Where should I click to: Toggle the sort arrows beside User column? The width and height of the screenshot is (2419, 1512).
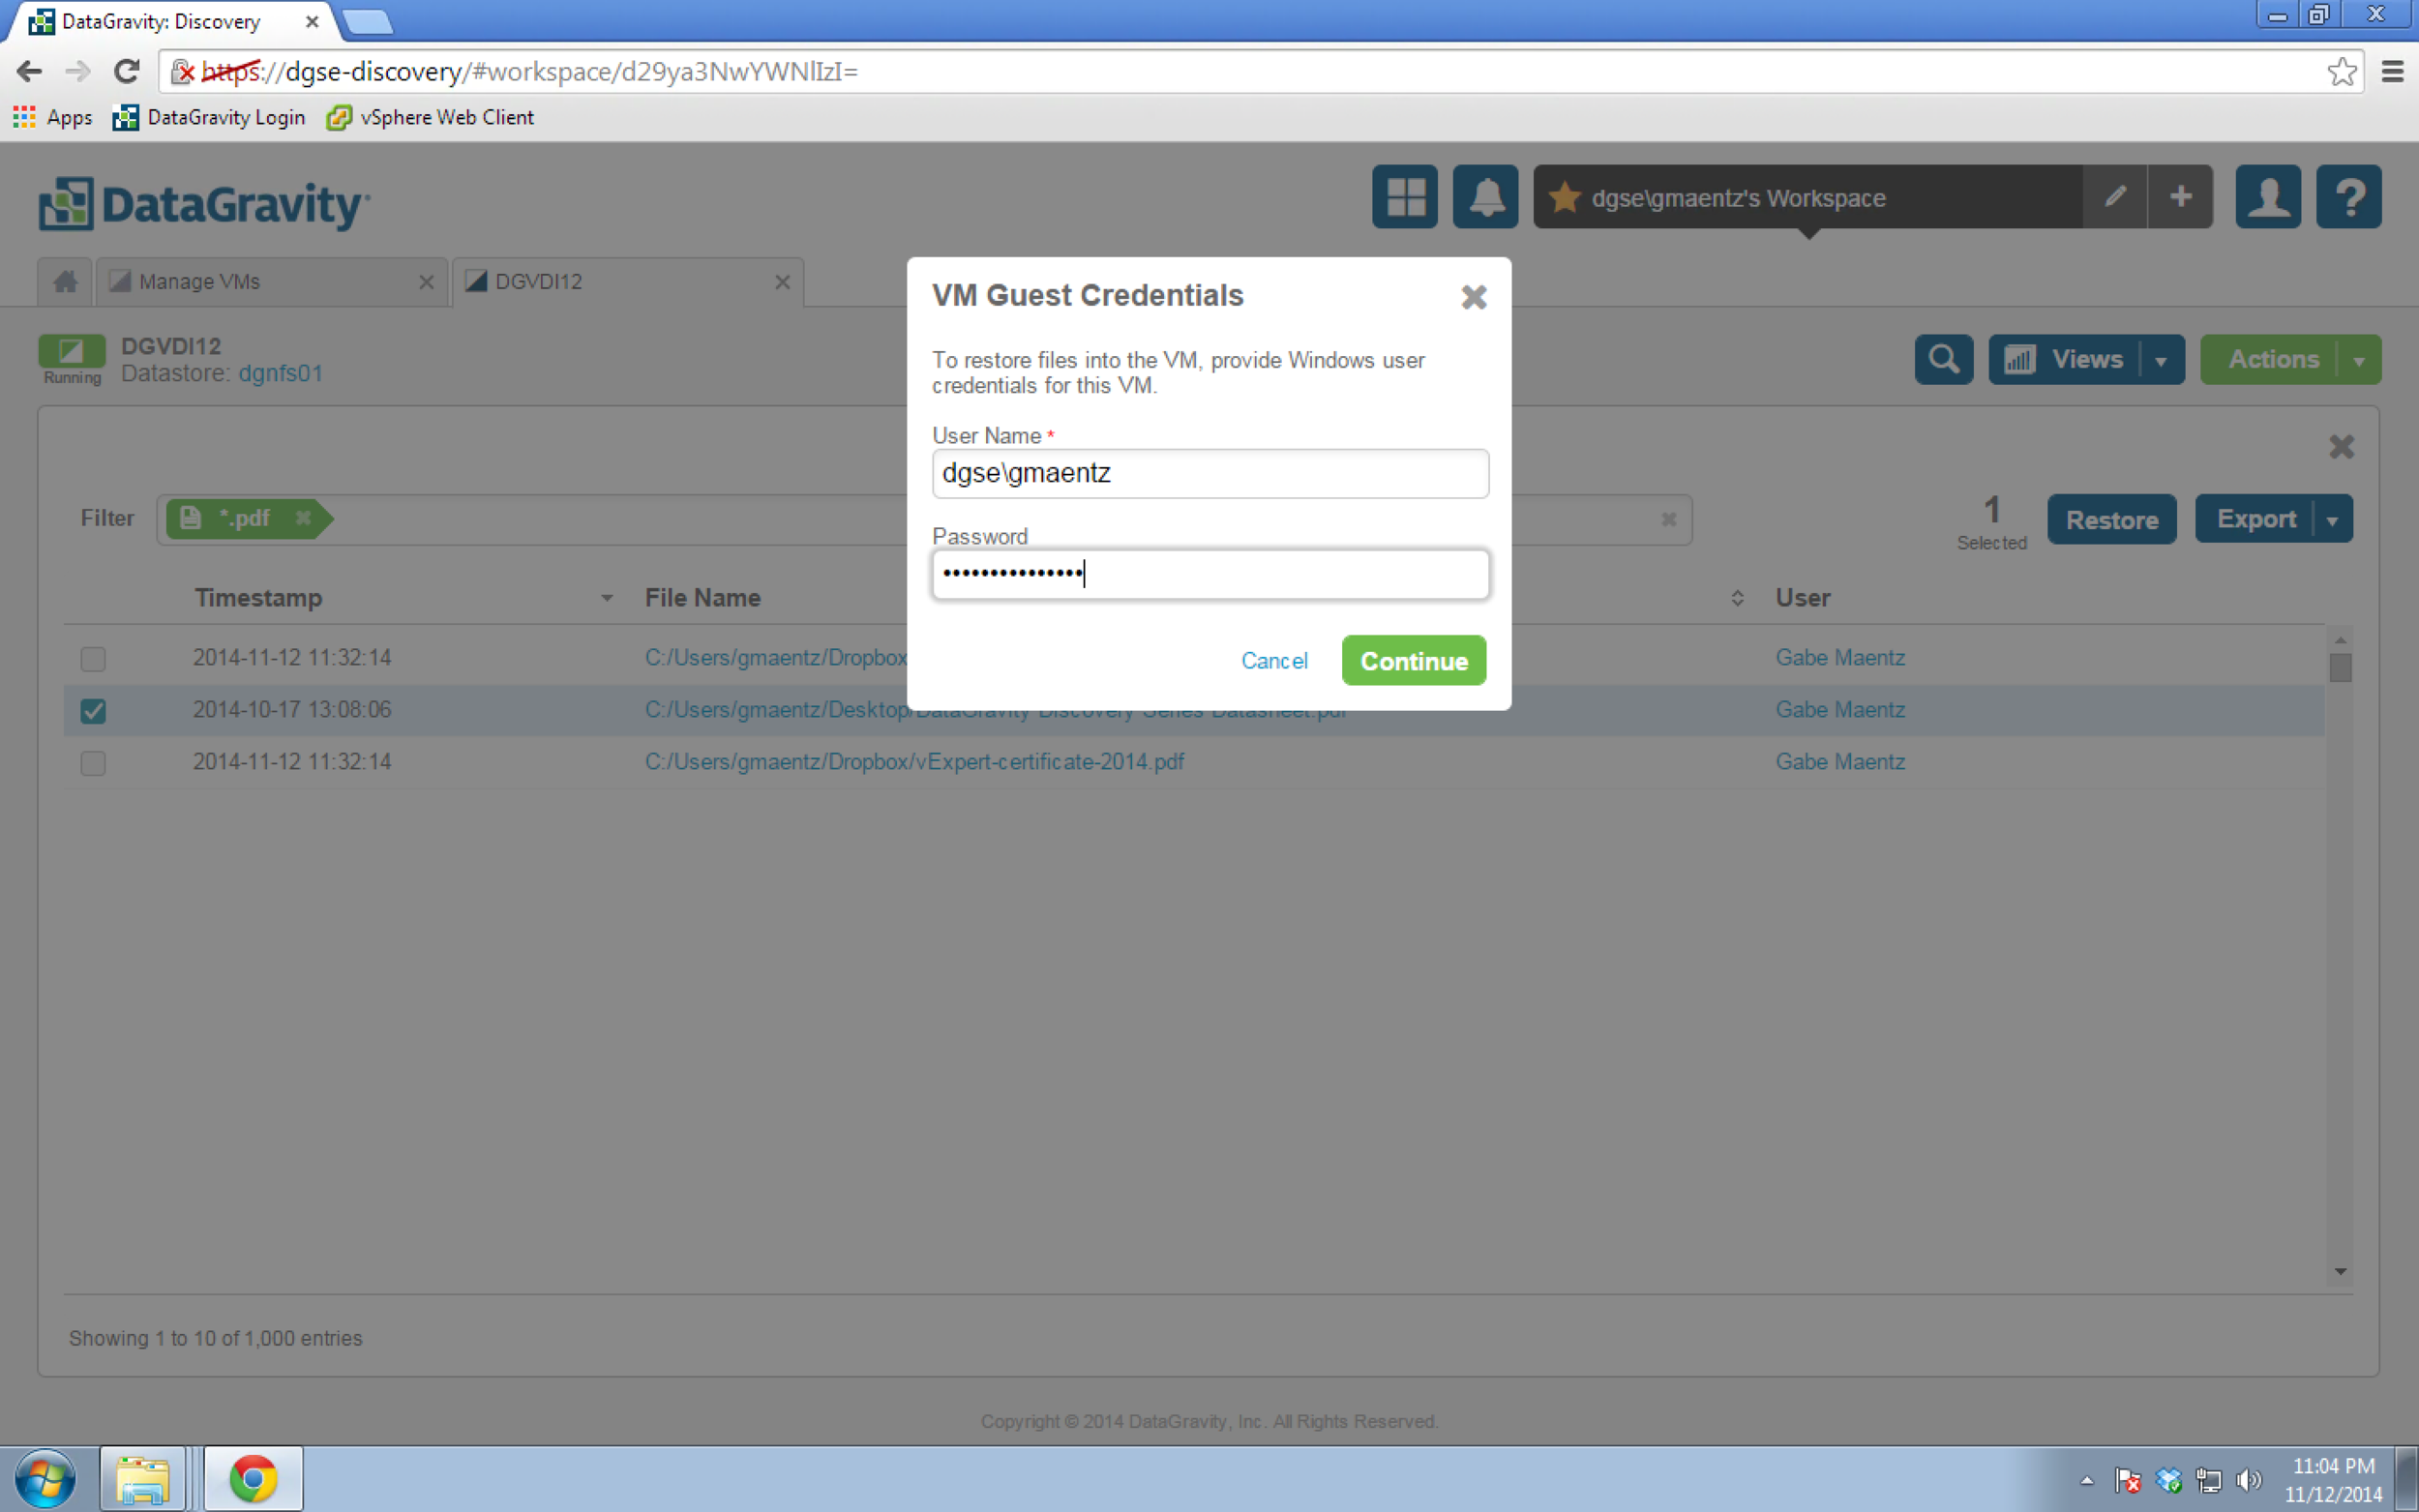point(1737,598)
